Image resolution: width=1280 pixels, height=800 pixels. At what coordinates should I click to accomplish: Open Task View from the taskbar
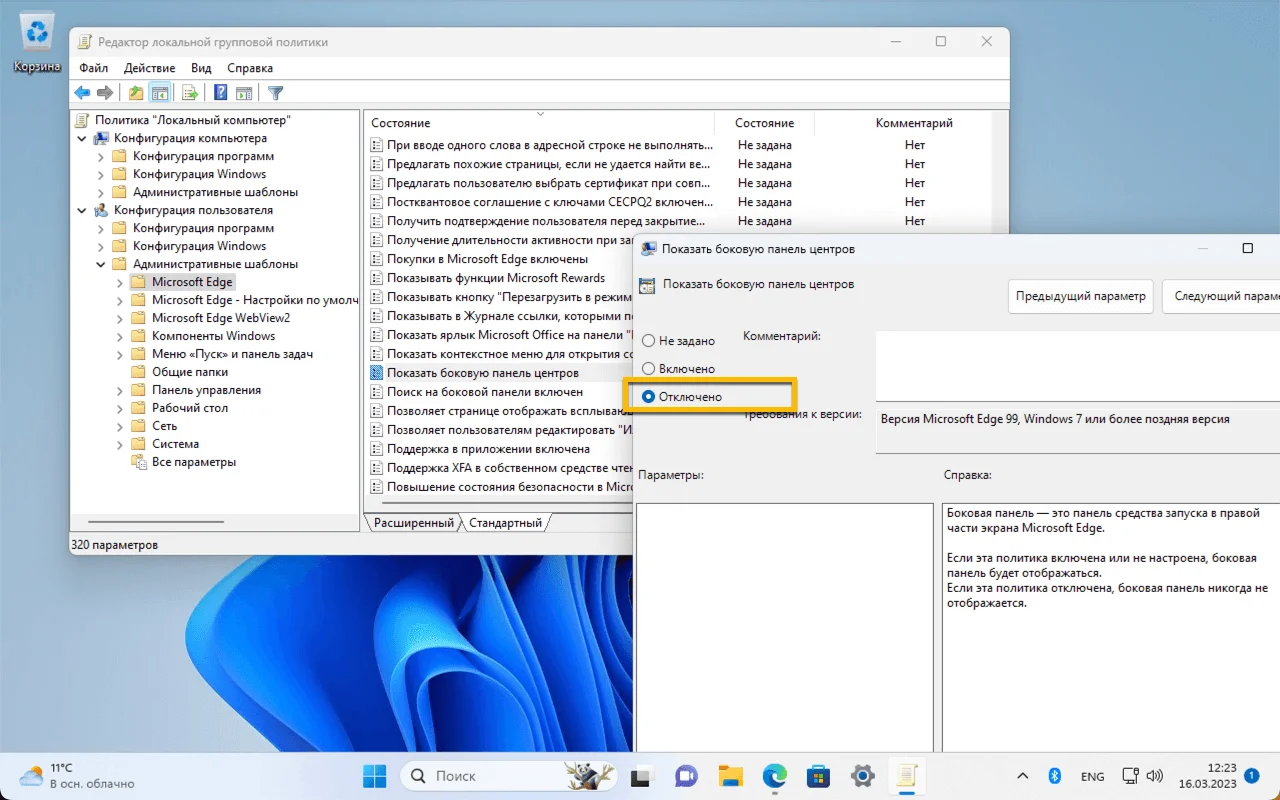[x=641, y=776]
